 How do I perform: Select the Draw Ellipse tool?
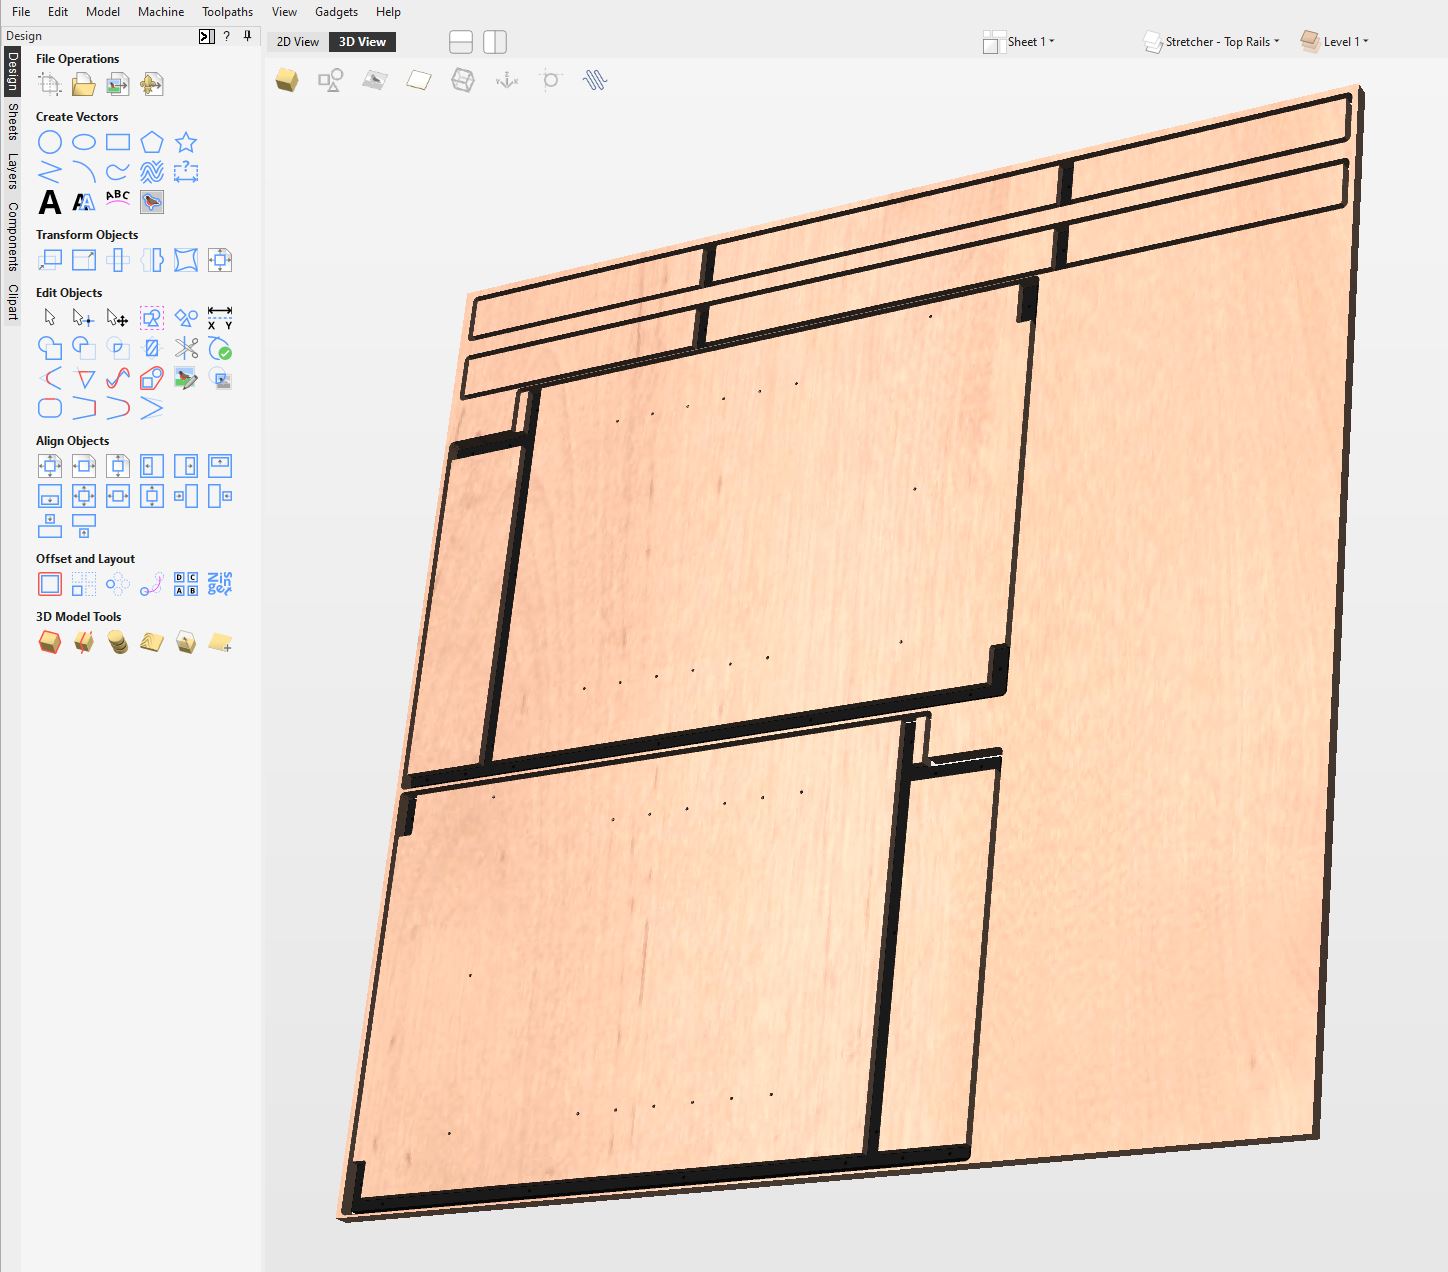[84, 143]
